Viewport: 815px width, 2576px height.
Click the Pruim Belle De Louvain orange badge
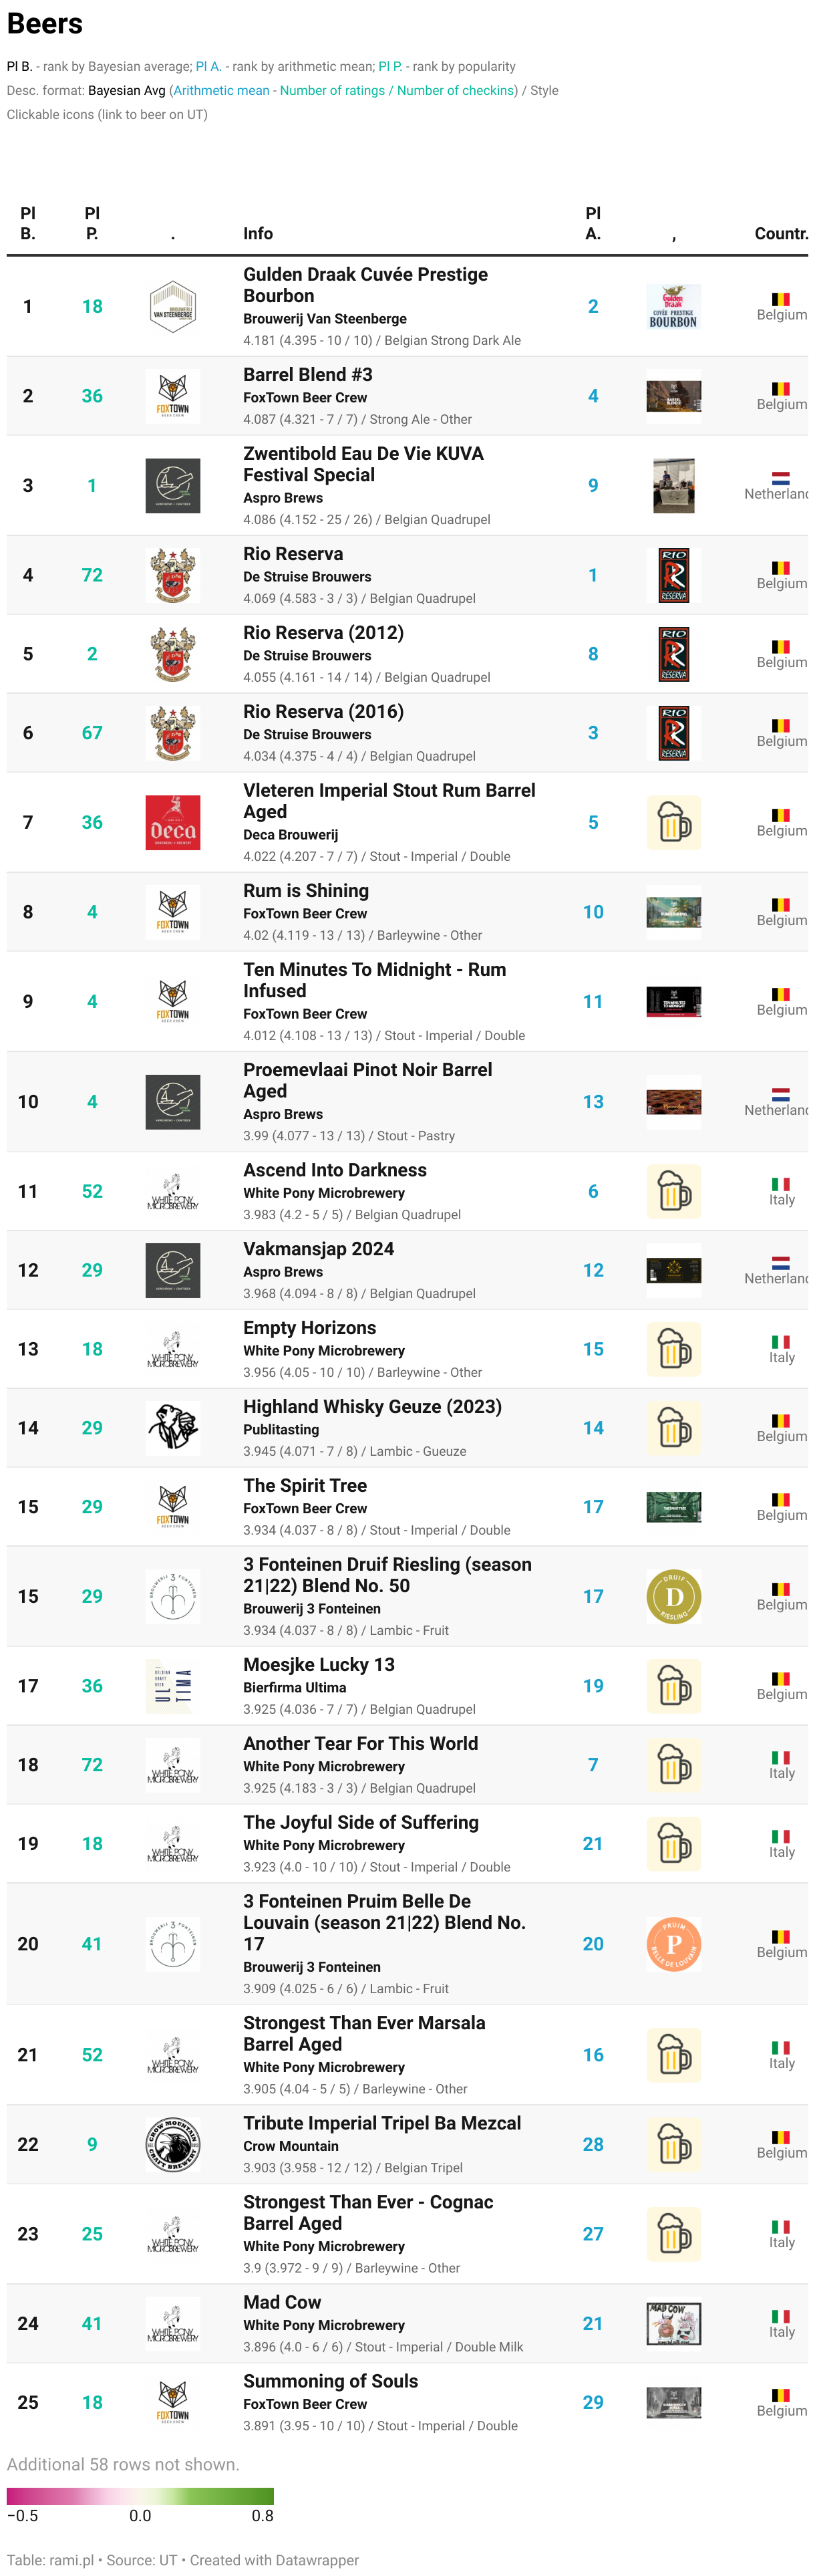[673, 1943]
